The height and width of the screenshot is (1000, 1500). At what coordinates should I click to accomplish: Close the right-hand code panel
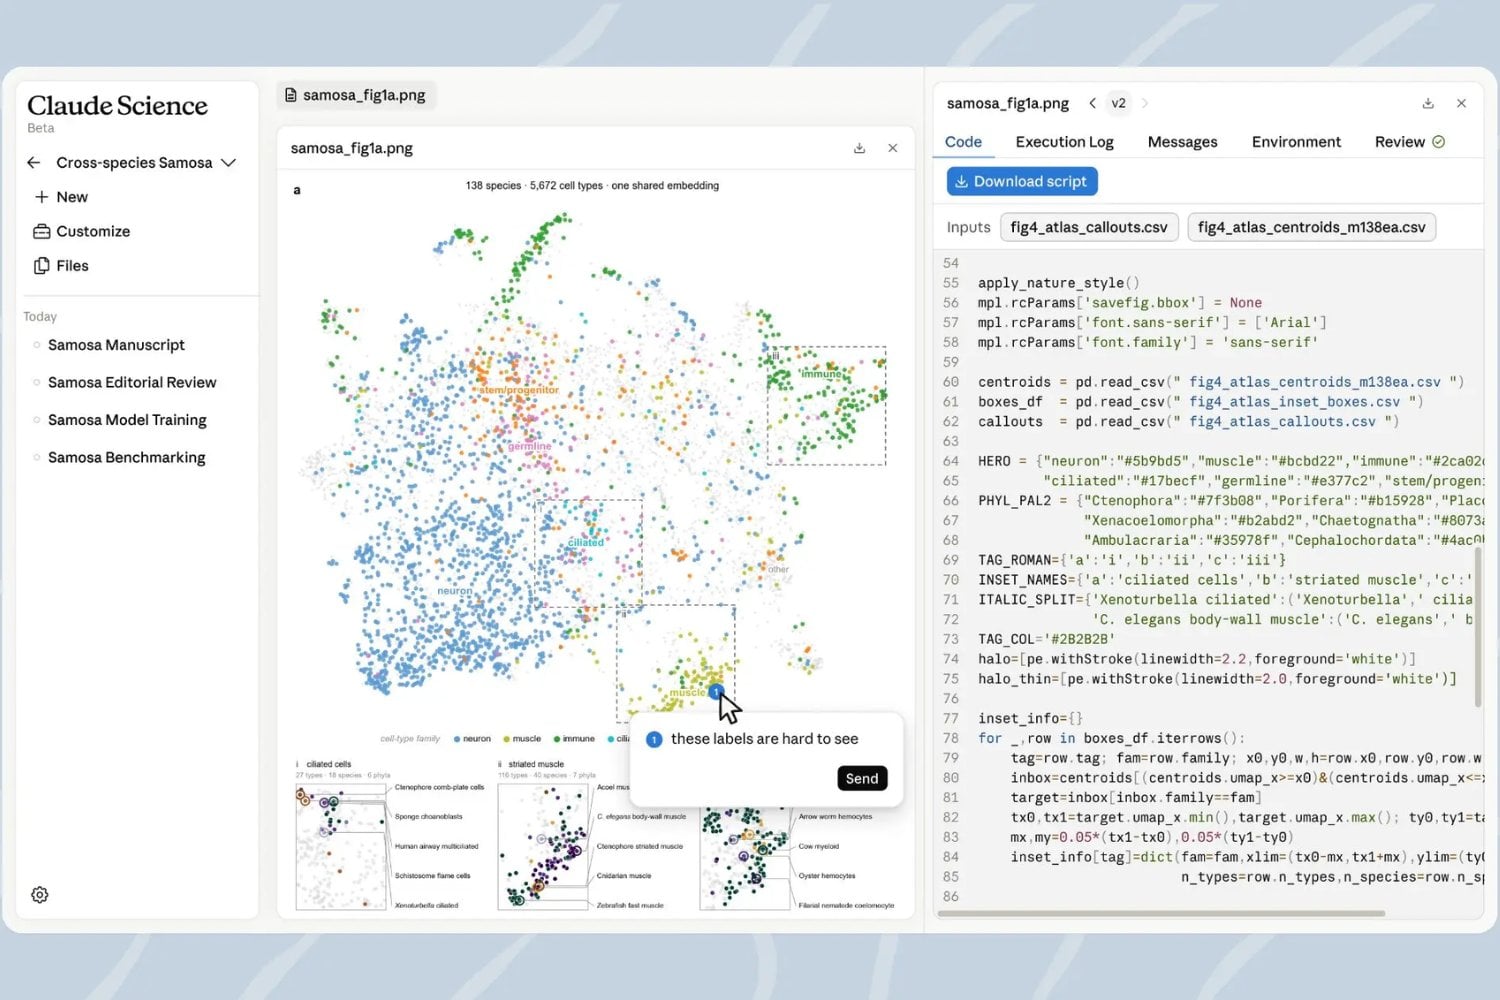tap(1461, 103)
